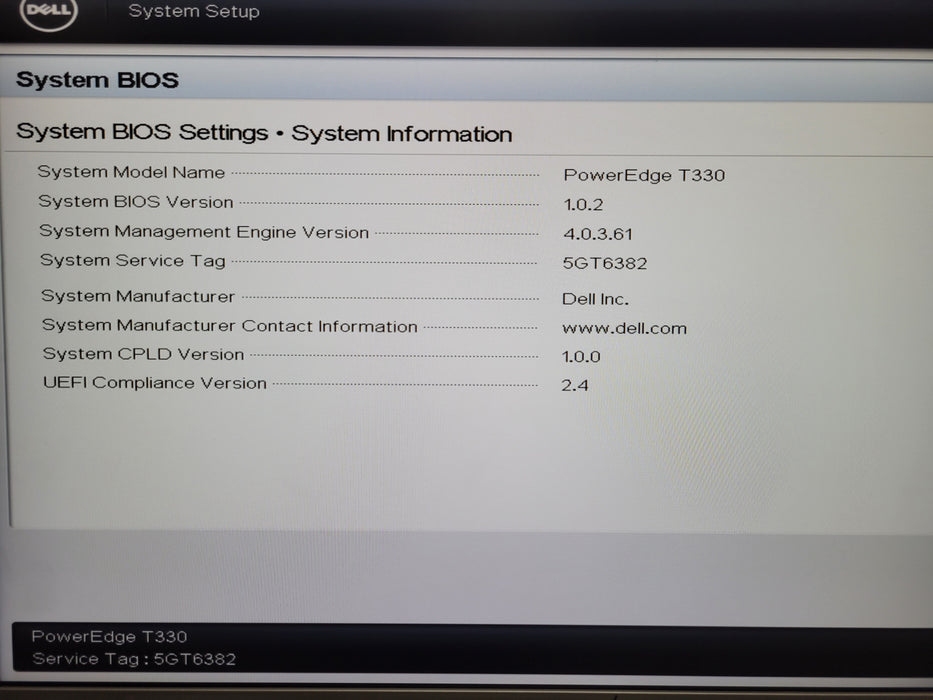Click the BIOS version value 1.0.2

tap(583, 205)
